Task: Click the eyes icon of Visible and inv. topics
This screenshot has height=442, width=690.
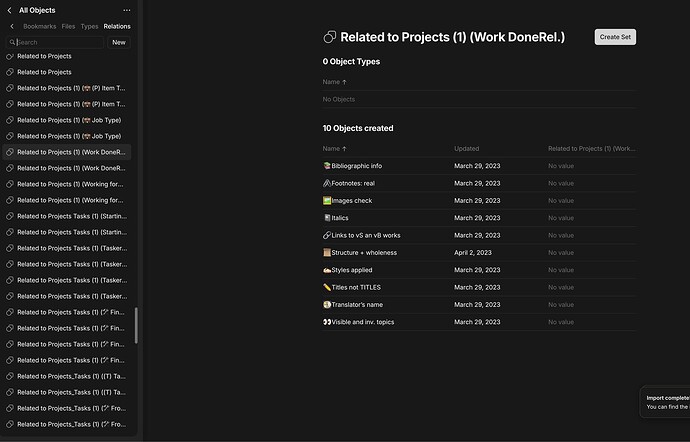Action: (327, 322)
